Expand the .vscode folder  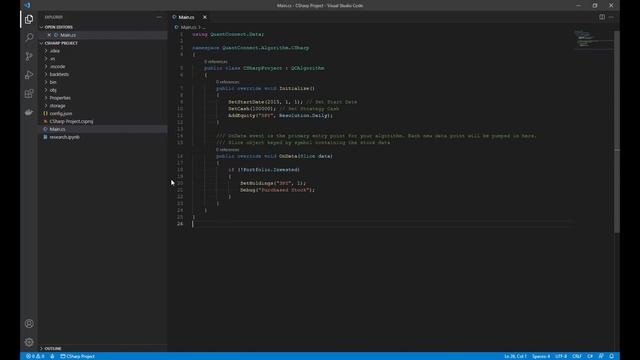point(57,67)
